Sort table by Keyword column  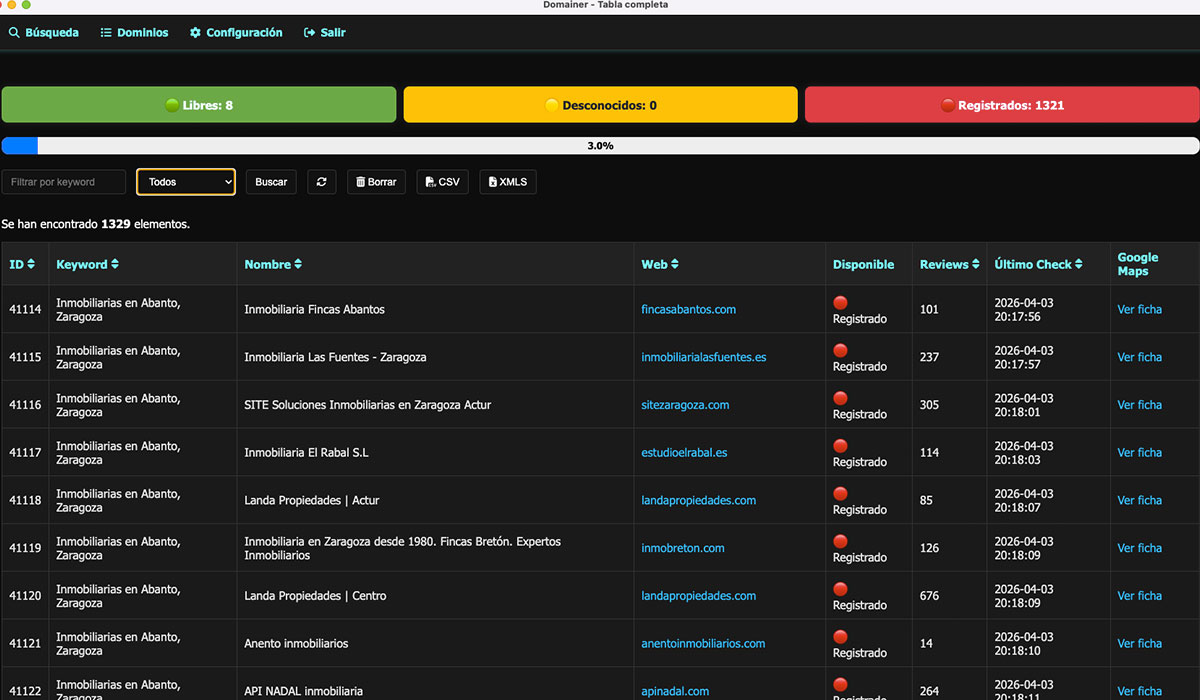point(87,264)
